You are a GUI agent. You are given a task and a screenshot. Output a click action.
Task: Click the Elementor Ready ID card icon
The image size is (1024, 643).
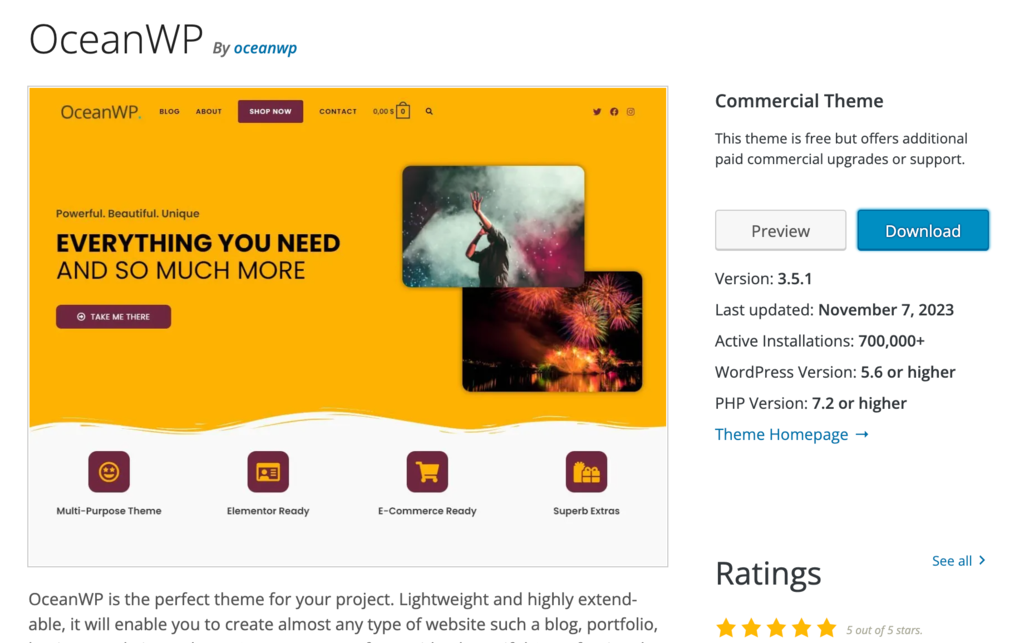pyautogui.click(x=268, y=471)
